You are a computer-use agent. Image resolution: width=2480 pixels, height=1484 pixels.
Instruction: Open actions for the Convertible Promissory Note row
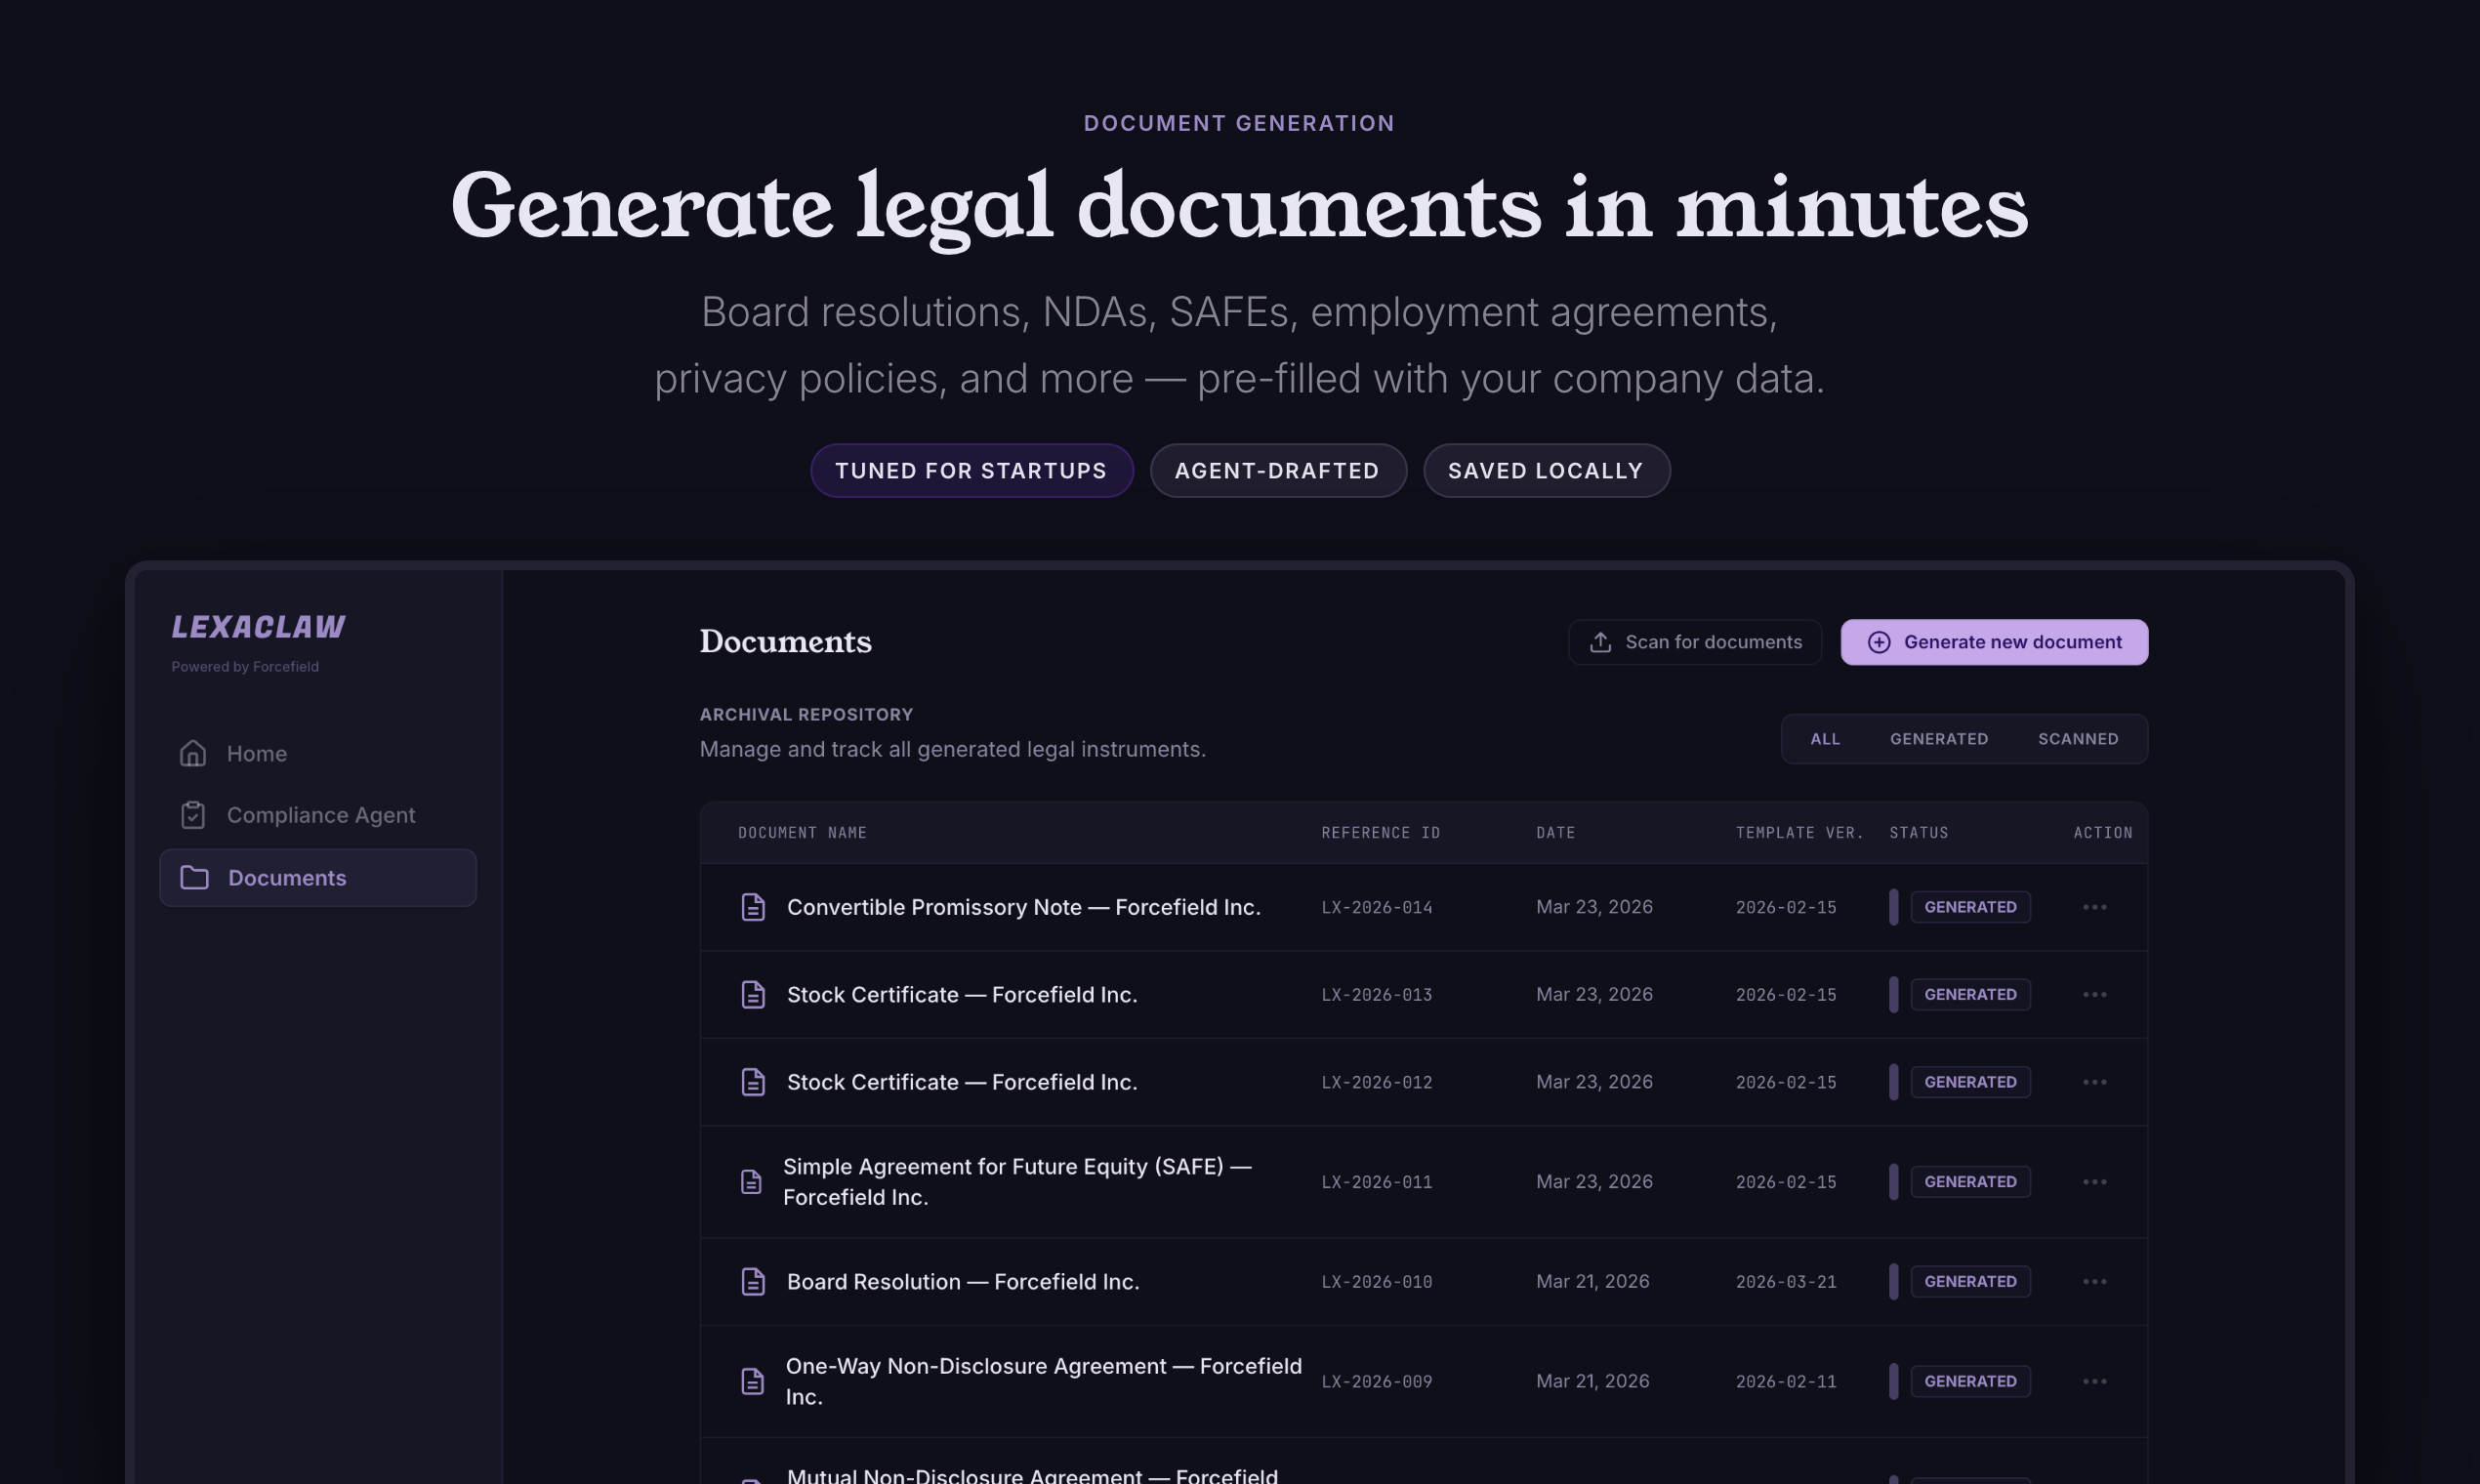[x=2096, y=907]
